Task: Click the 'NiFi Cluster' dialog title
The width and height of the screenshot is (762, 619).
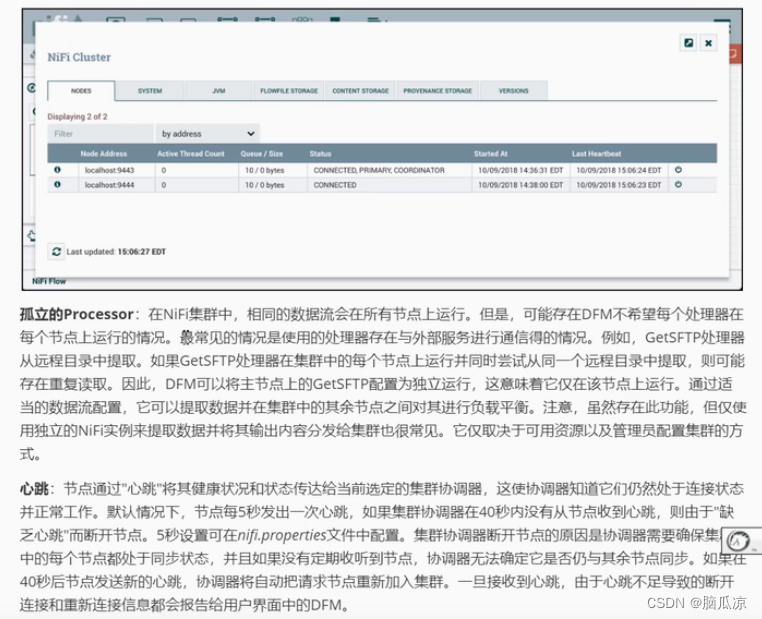Action: pyautogui.click(x=79, y=57)
